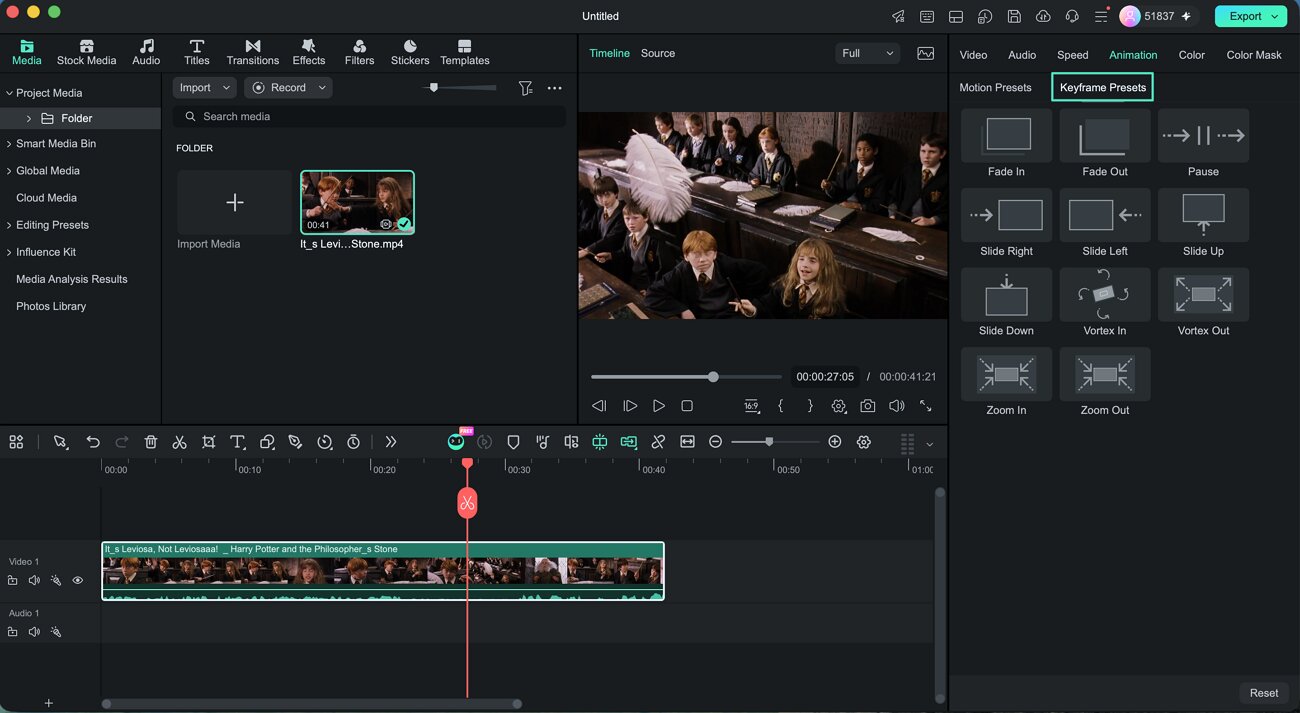The width and height of the screenshot is (1300, 713).
Task: Click the Search media field
Action: click(369, 117)
